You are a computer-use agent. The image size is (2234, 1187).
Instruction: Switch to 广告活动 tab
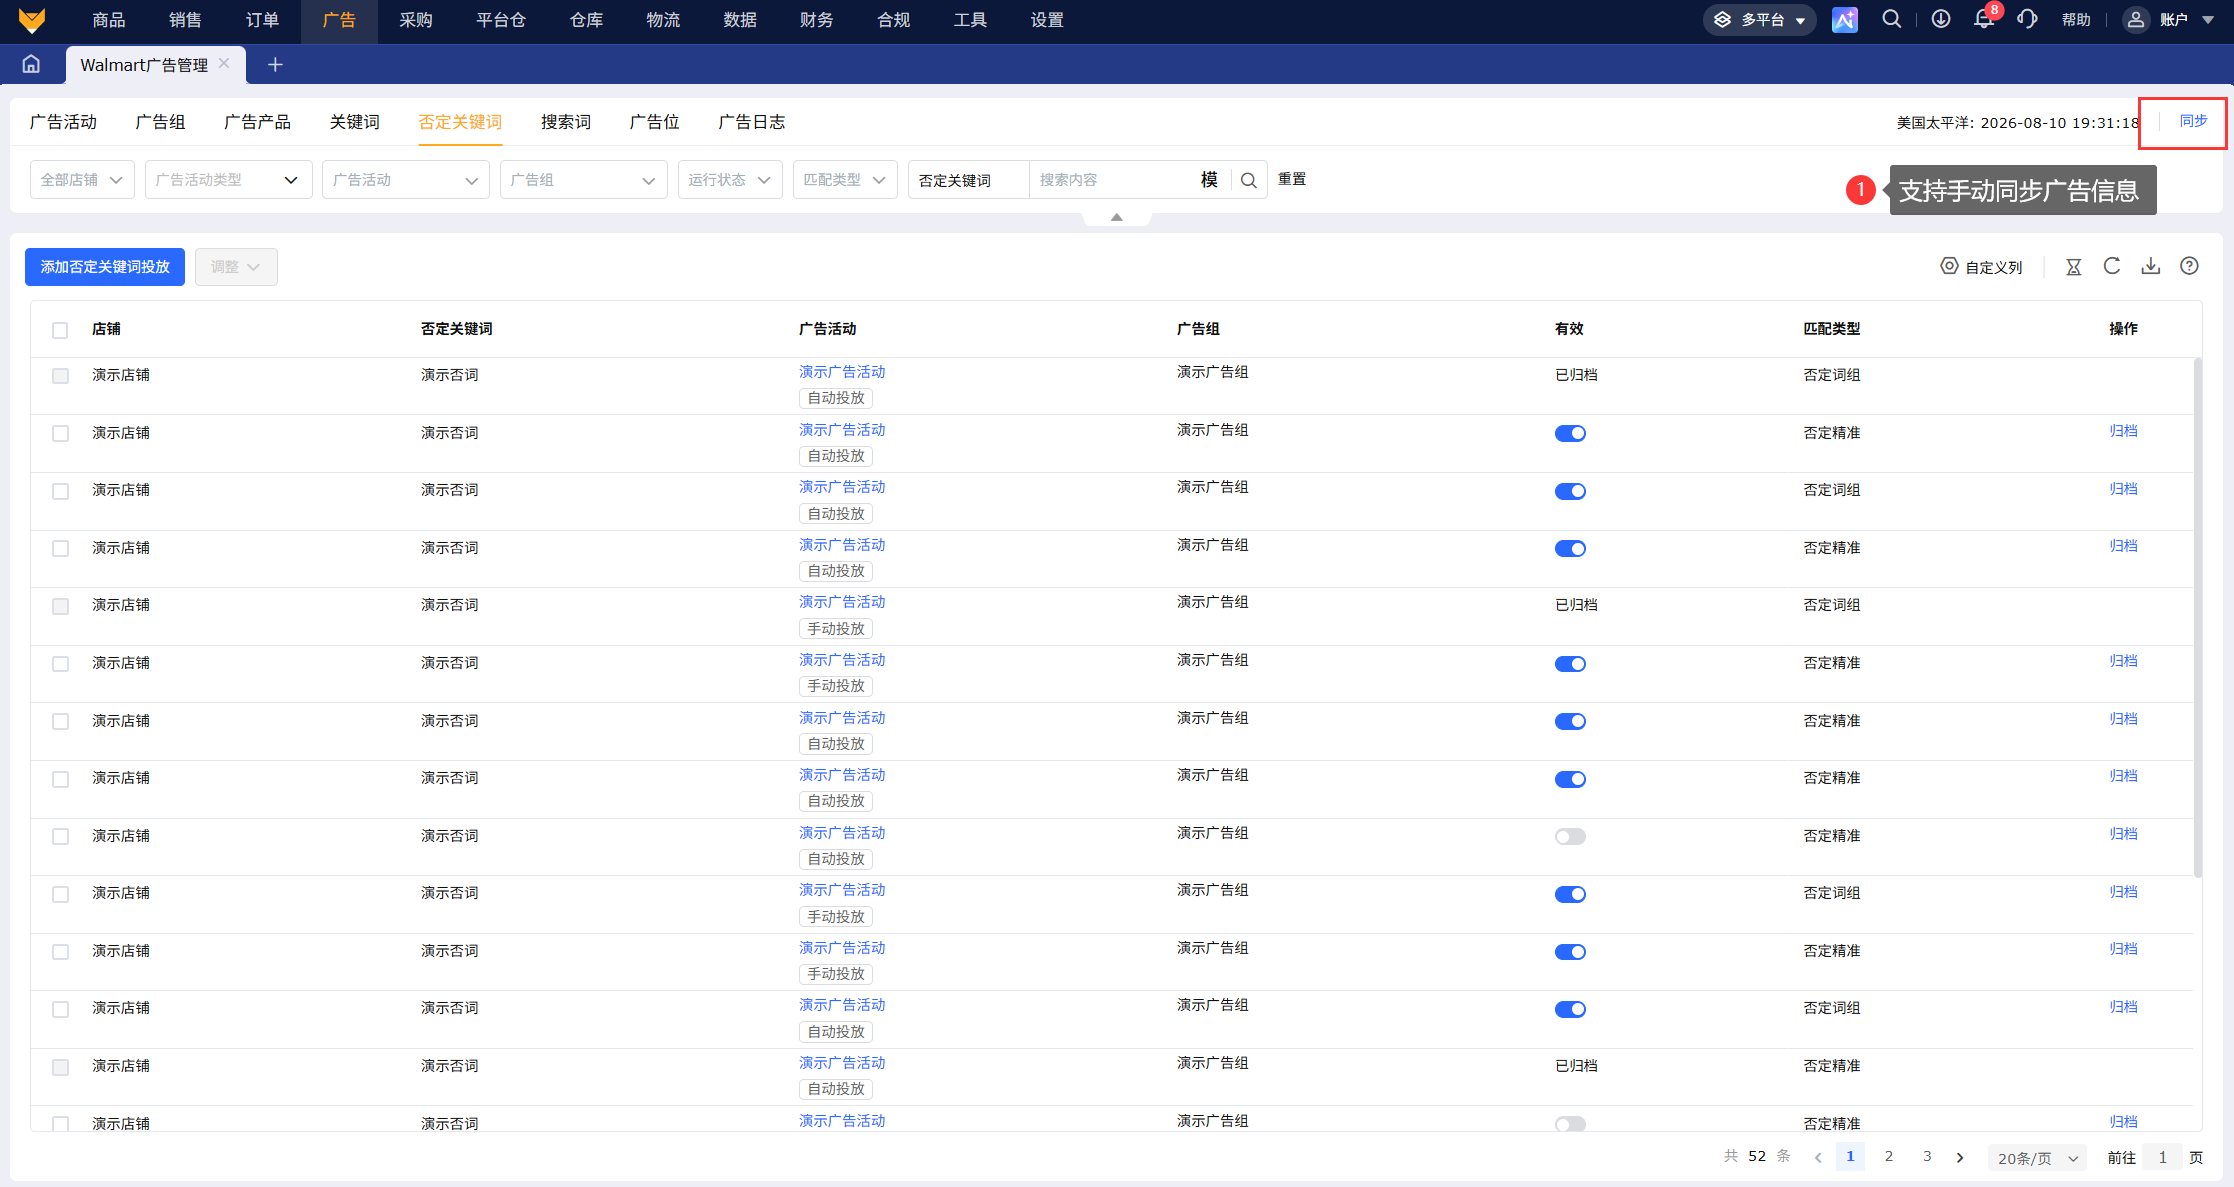coord(63,122)
